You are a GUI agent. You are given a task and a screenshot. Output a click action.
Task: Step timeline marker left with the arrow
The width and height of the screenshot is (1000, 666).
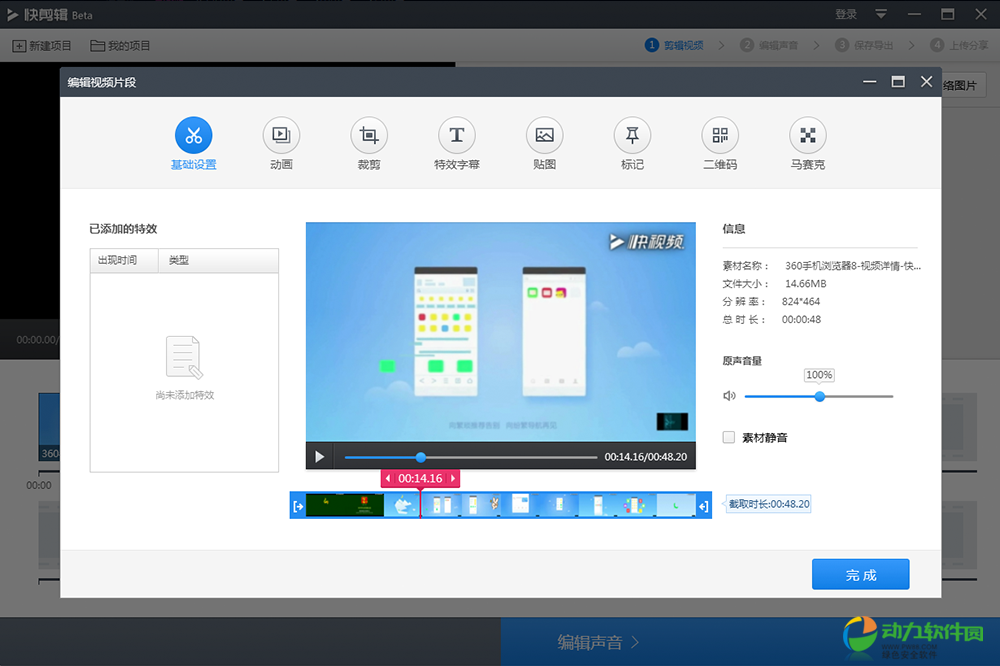[x=389, y=479]
